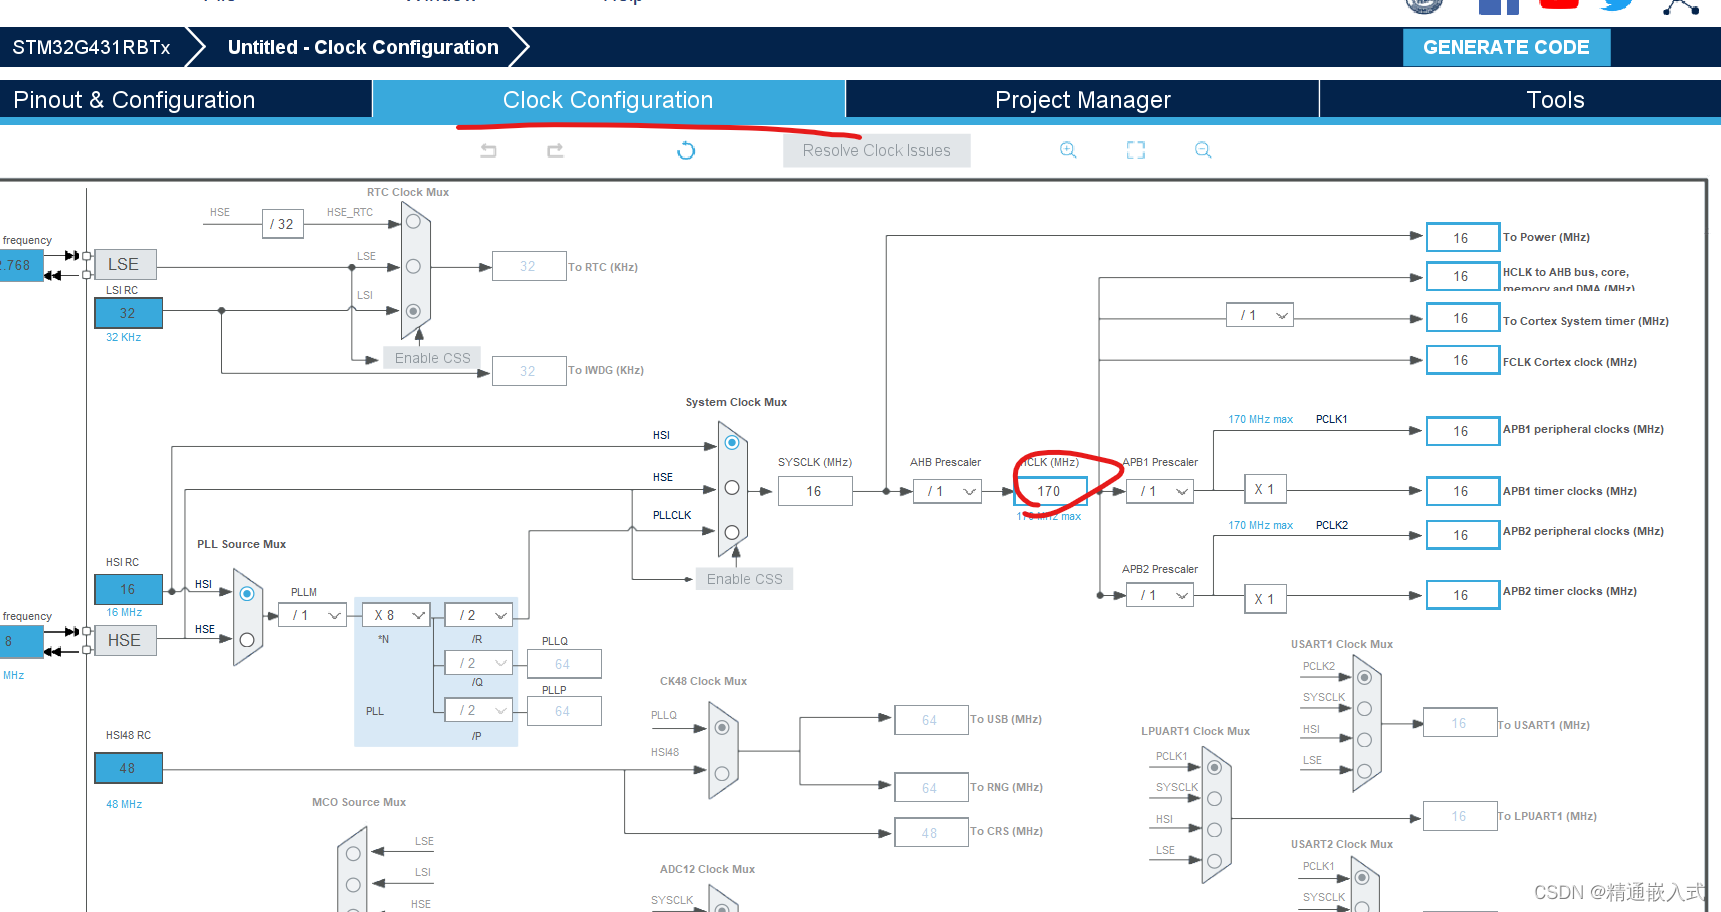The image size is (1721, 912).
Task: Open the AHB Prescaler dropdown
Action: [x=948, y=491]
